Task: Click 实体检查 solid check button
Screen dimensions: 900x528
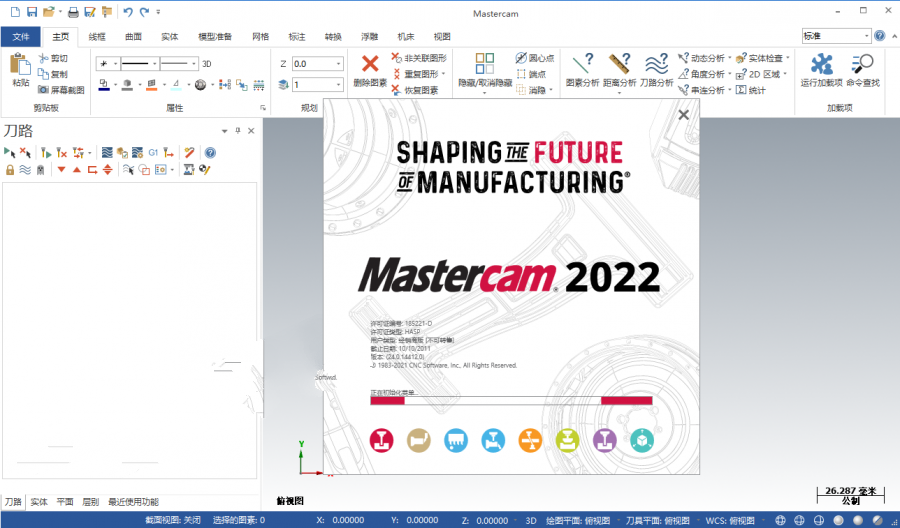Action: [759, 58]
